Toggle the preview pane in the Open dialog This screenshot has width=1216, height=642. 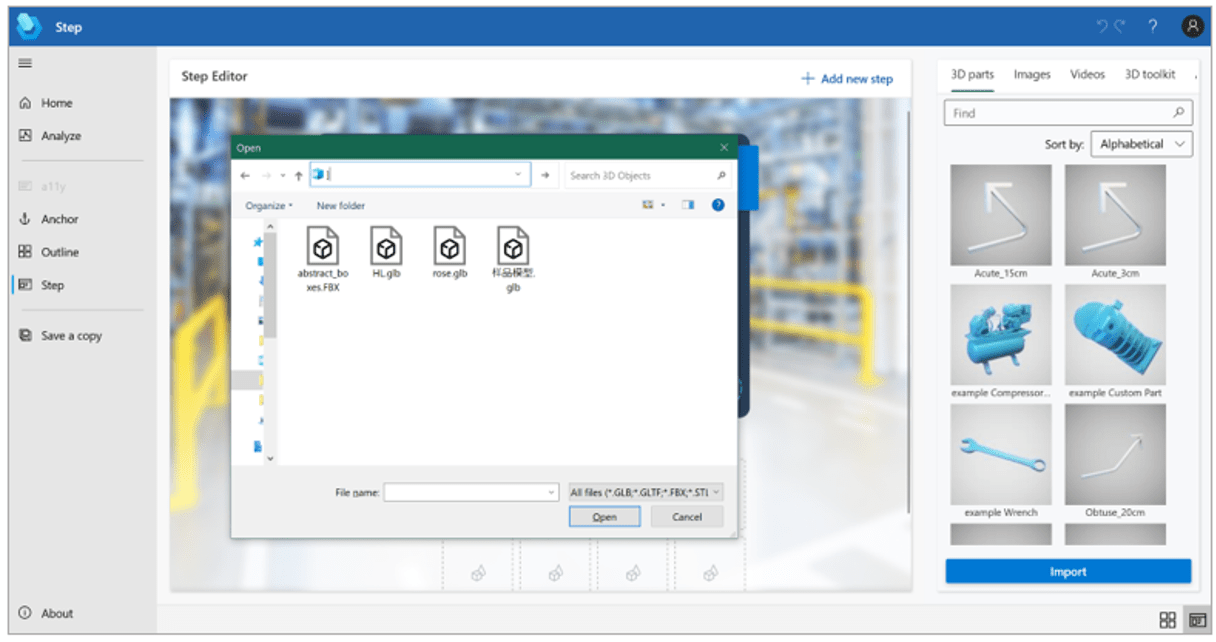[688, 205]
